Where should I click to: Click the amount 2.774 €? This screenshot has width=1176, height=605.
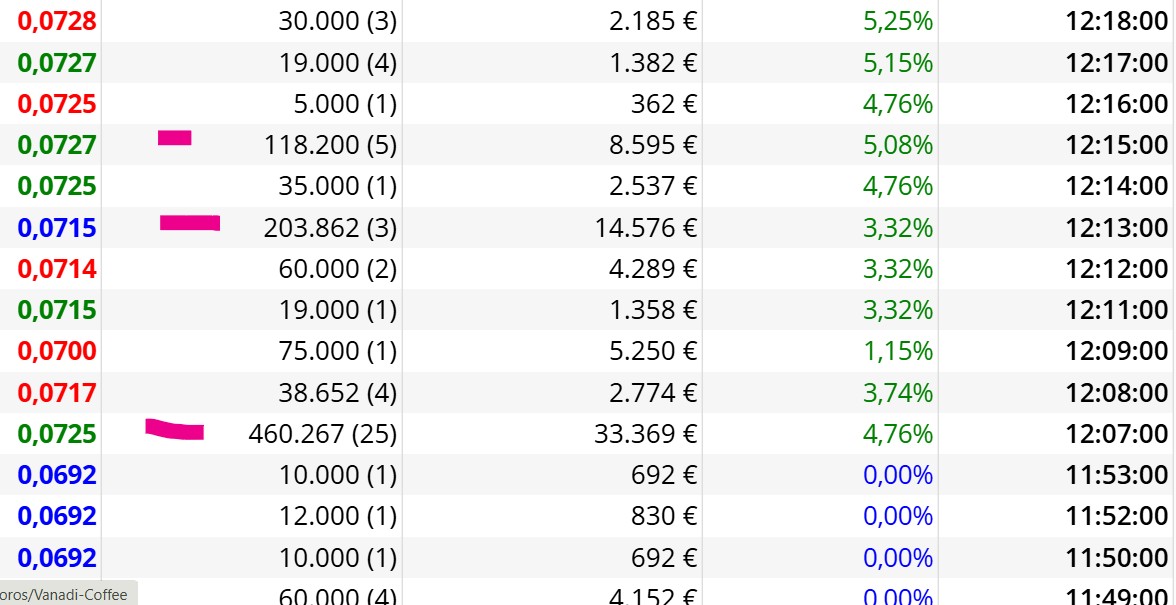(x=653, y=392)
